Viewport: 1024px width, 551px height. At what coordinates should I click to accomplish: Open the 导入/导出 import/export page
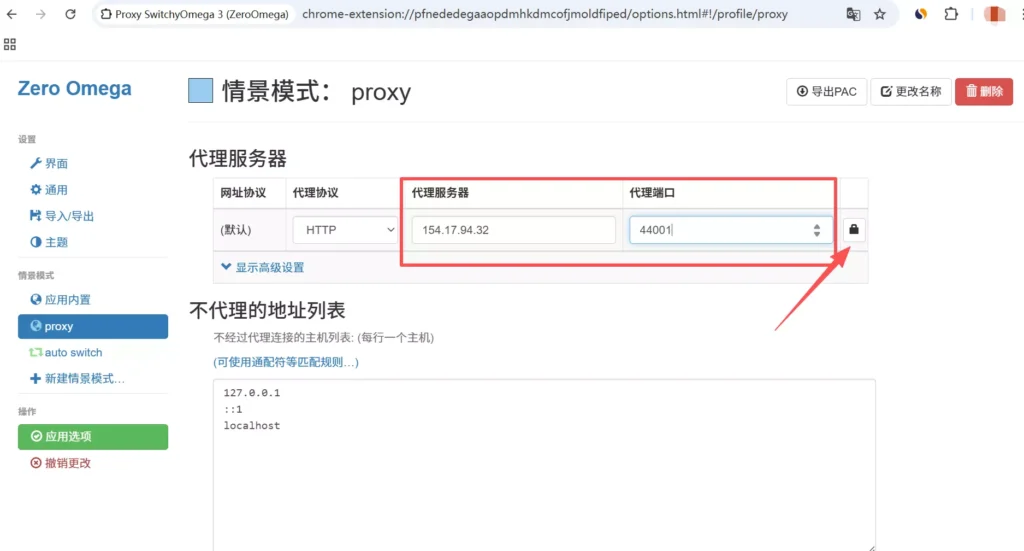coord(68,216)
